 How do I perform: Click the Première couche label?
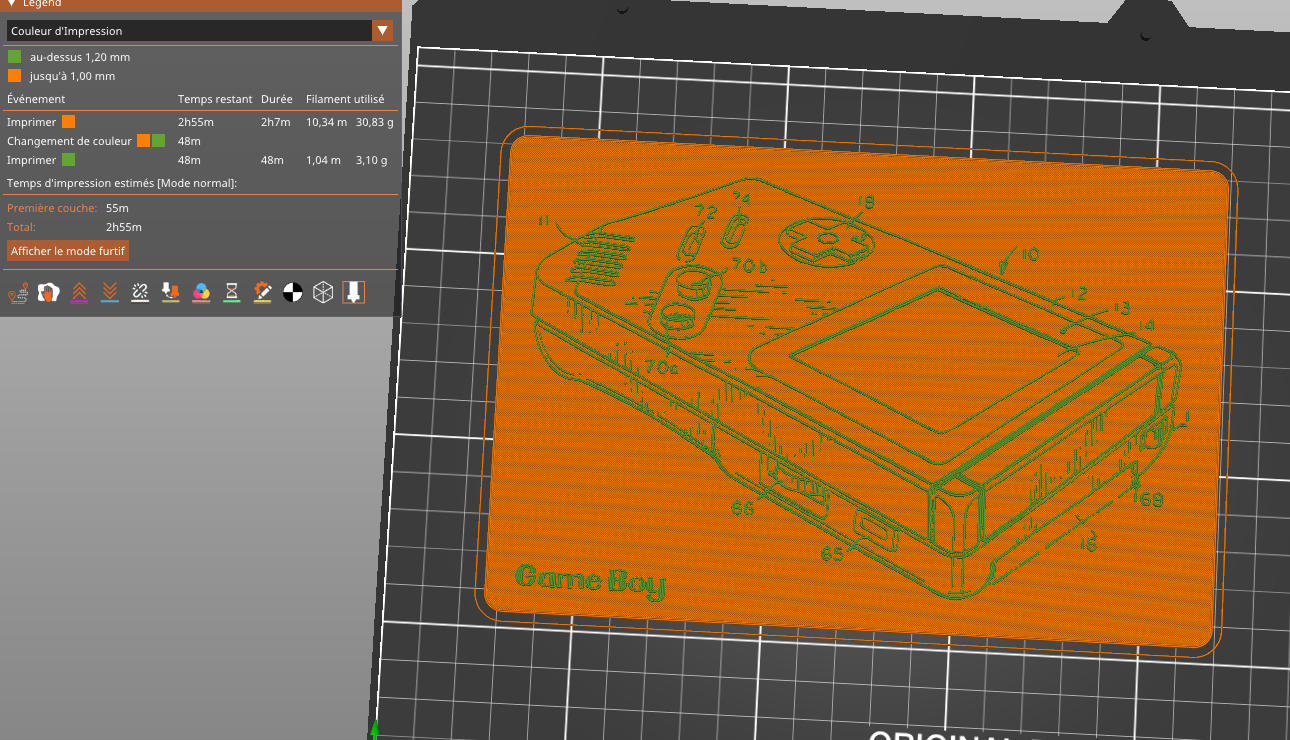tap(52, 208)
